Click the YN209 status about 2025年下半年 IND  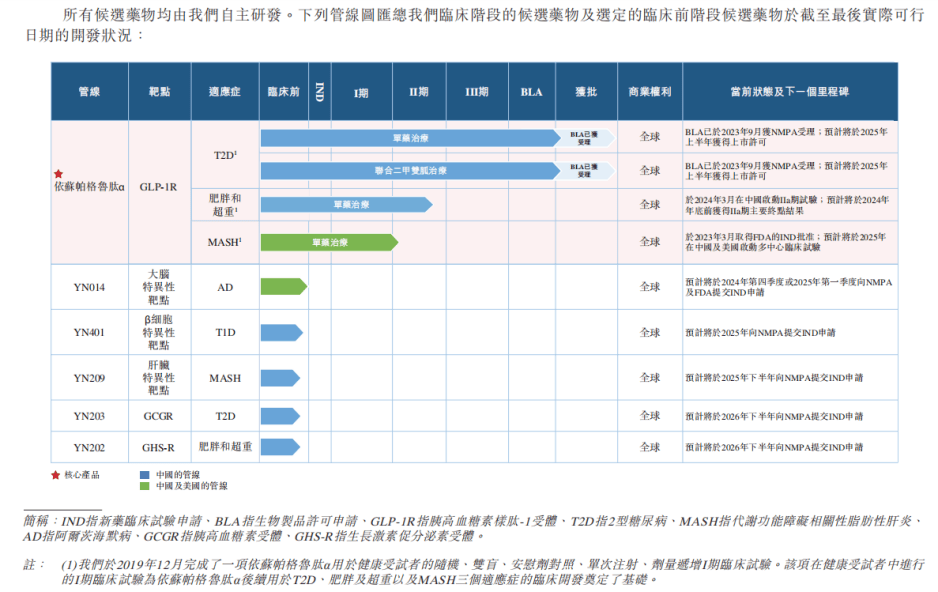[774, 378]
